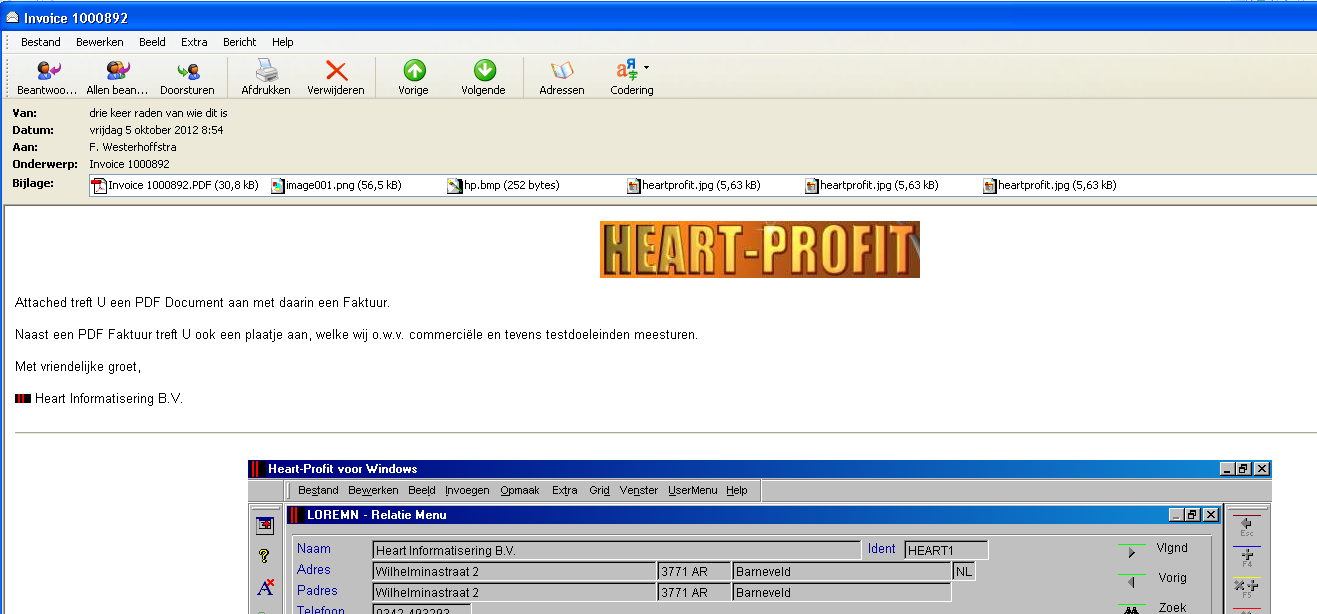Print the email via Afdrukken
This screenshot has height=614, width=1317.
pyautogui.click(x=266, y=78)
